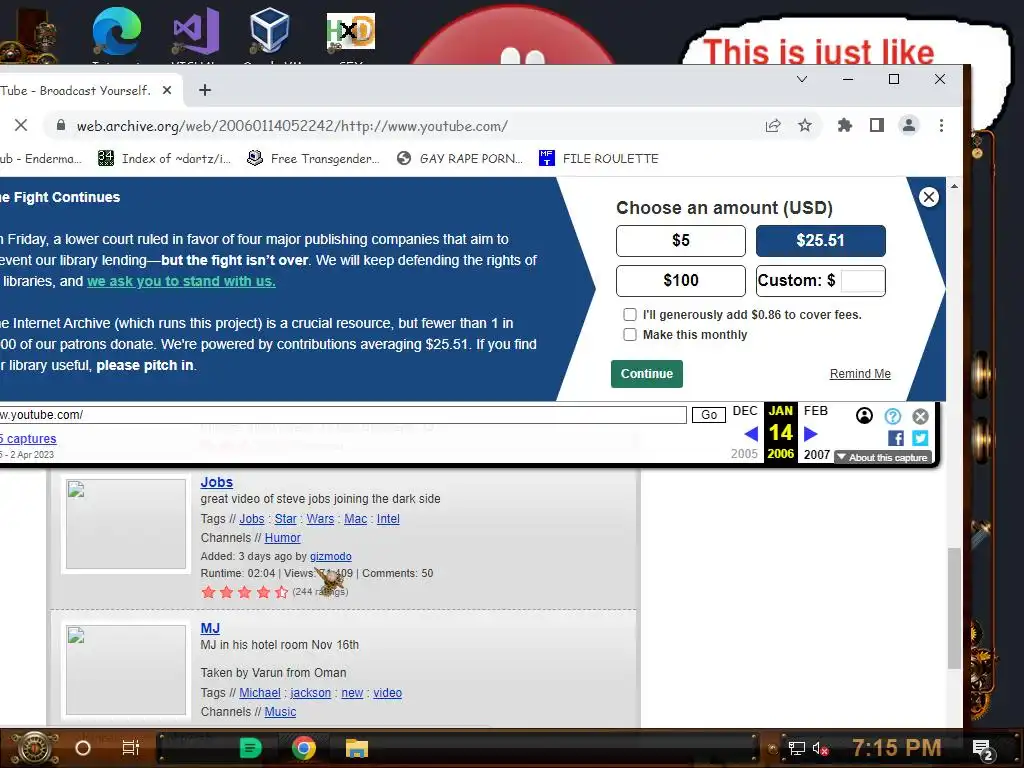This screenshot has width=1024, height=768.
Task: Click the Custom amount input field
Action: click(x=862, y=281)
